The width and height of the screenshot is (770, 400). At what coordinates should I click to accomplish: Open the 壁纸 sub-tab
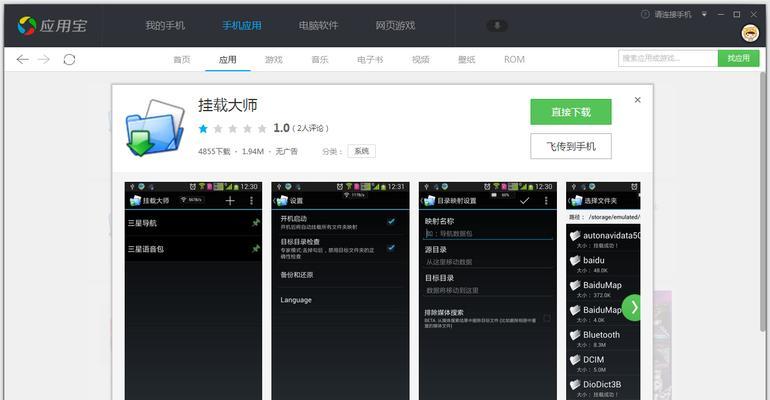pos(467,59)
